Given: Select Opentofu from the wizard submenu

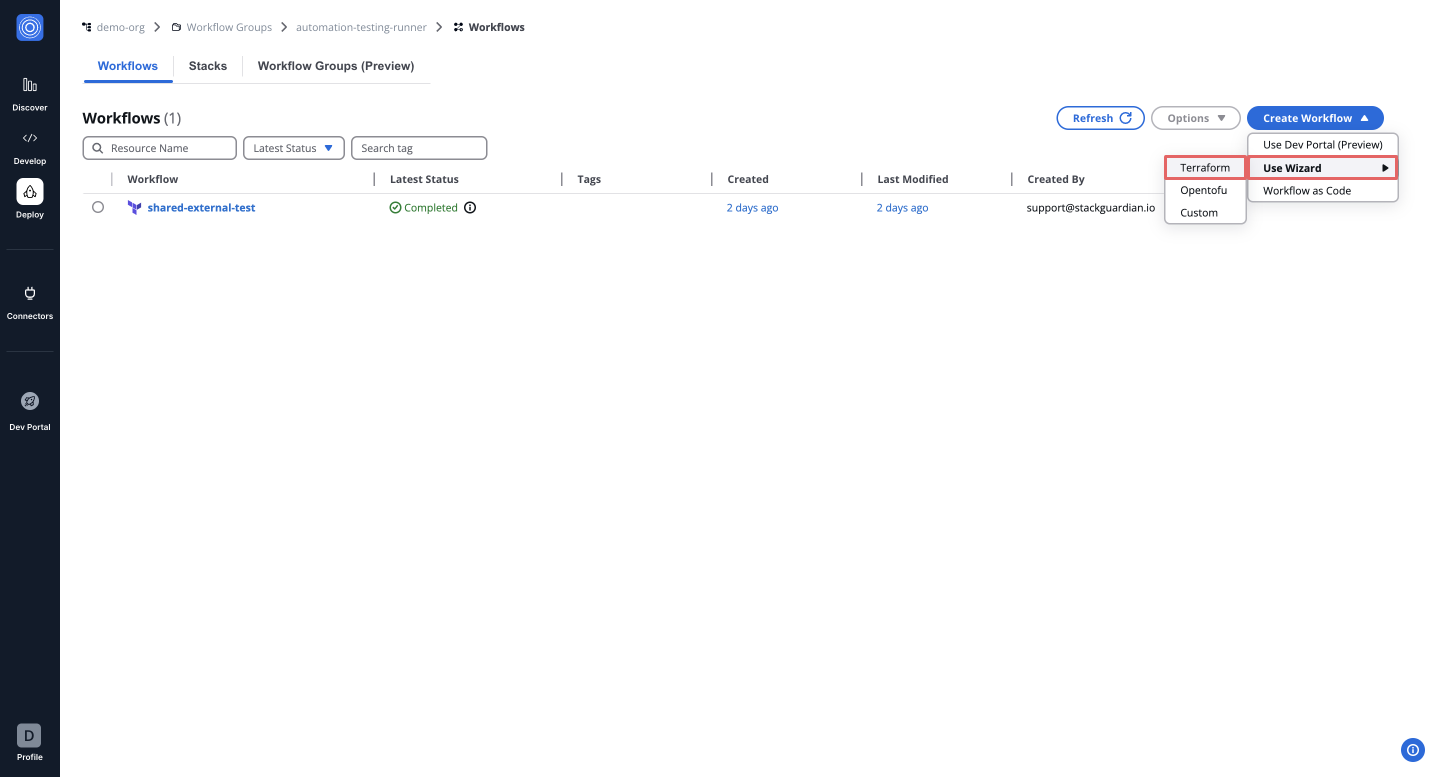Looking at the screenshot, I should 1205,190.
